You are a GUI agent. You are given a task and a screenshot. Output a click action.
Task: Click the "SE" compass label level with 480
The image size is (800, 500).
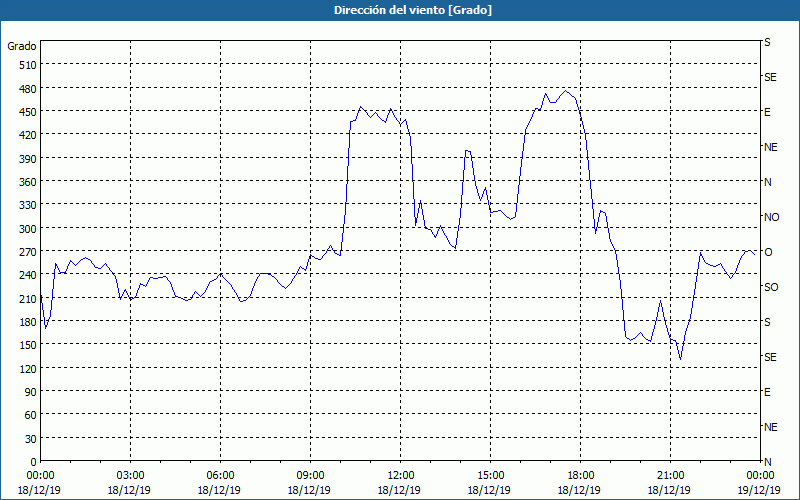point(770,77)
